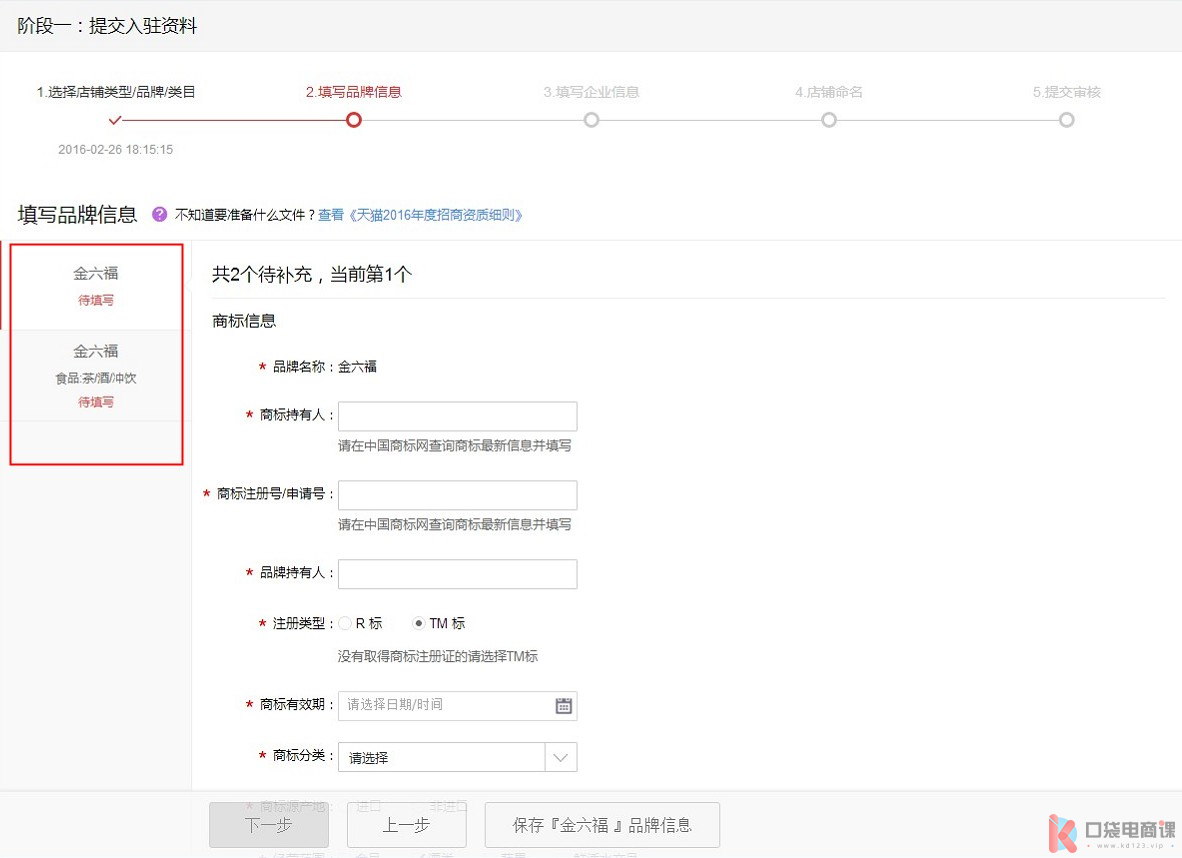This screenshot has height=858, width=1182.
Task: Select first 金六福 brand entry in sidebar
Action: pos(96,285)
